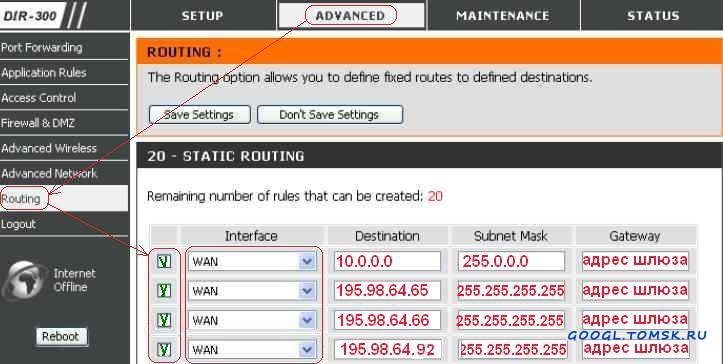Click the Subnet Mask field in the 195.98.64.65 row
The image size is (723, 364).
coord(511,291)
